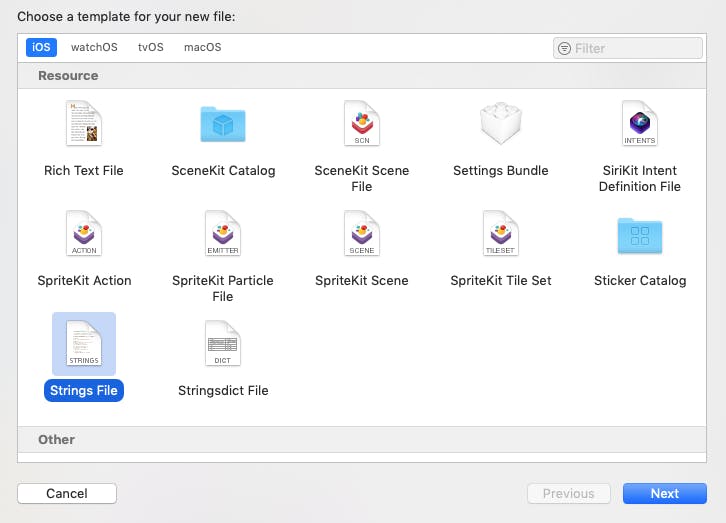Click the 'Resource' section header

pyautogui.click(x=68, y=75)
